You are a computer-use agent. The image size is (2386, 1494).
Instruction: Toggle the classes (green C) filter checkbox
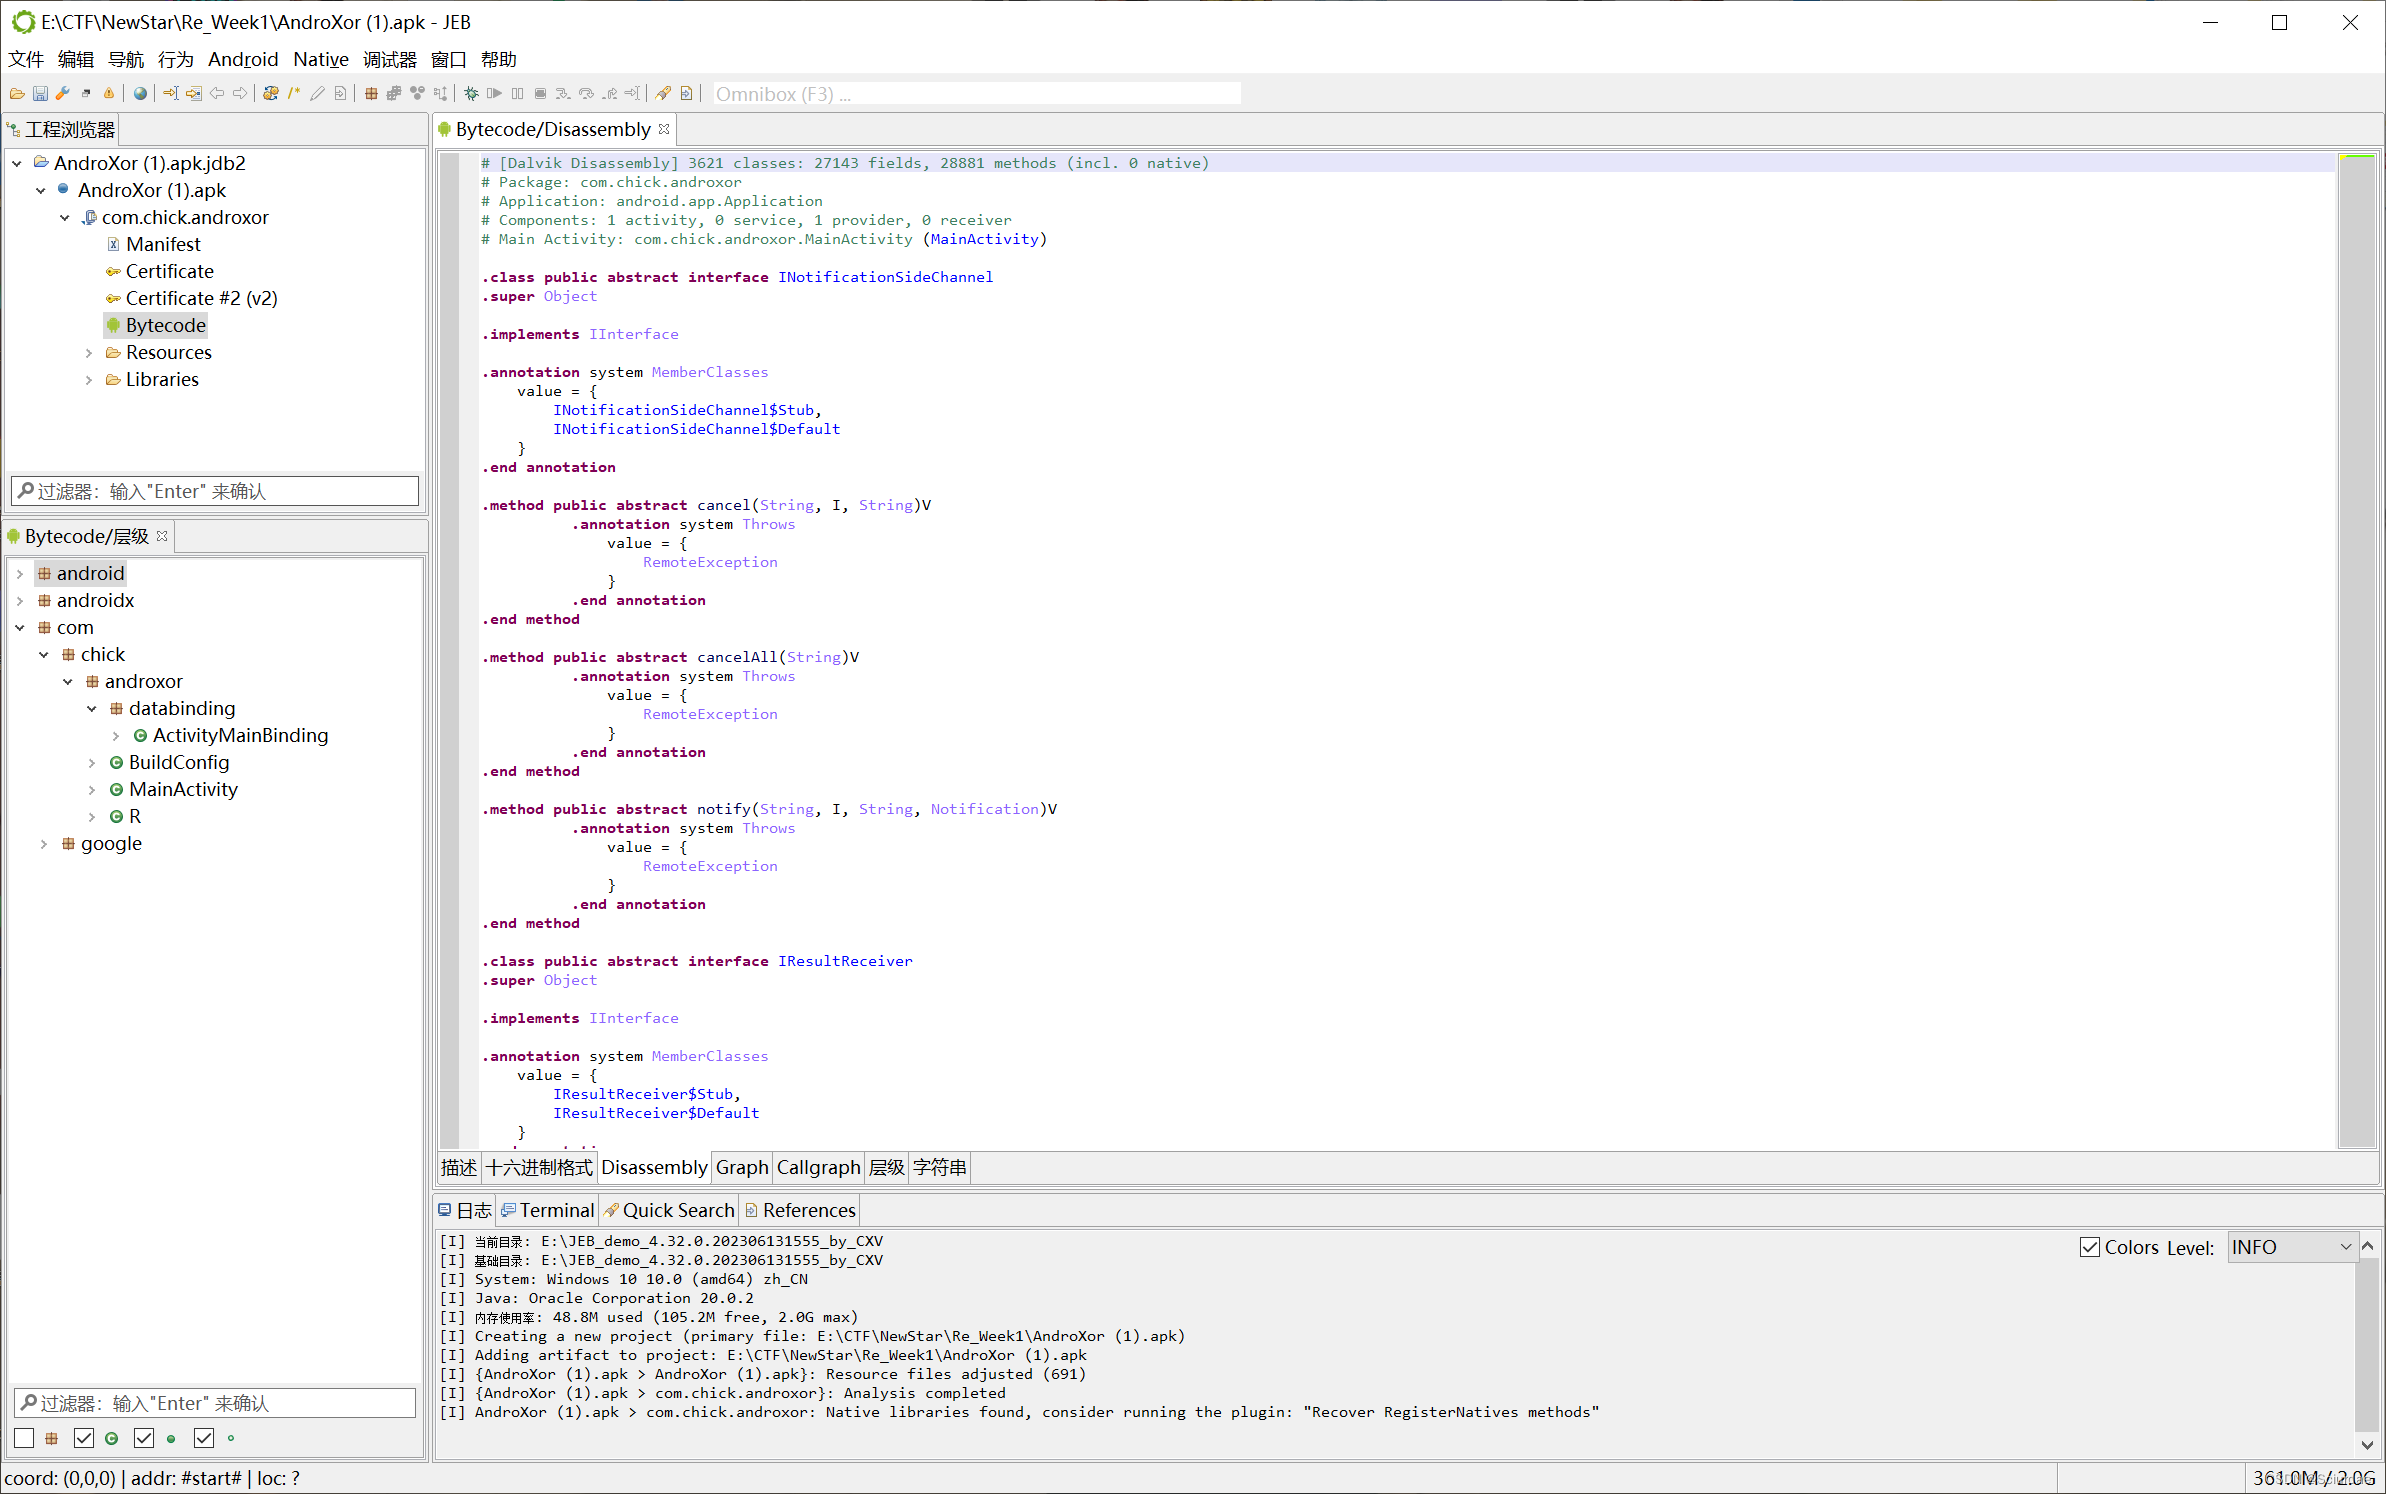84,1438
